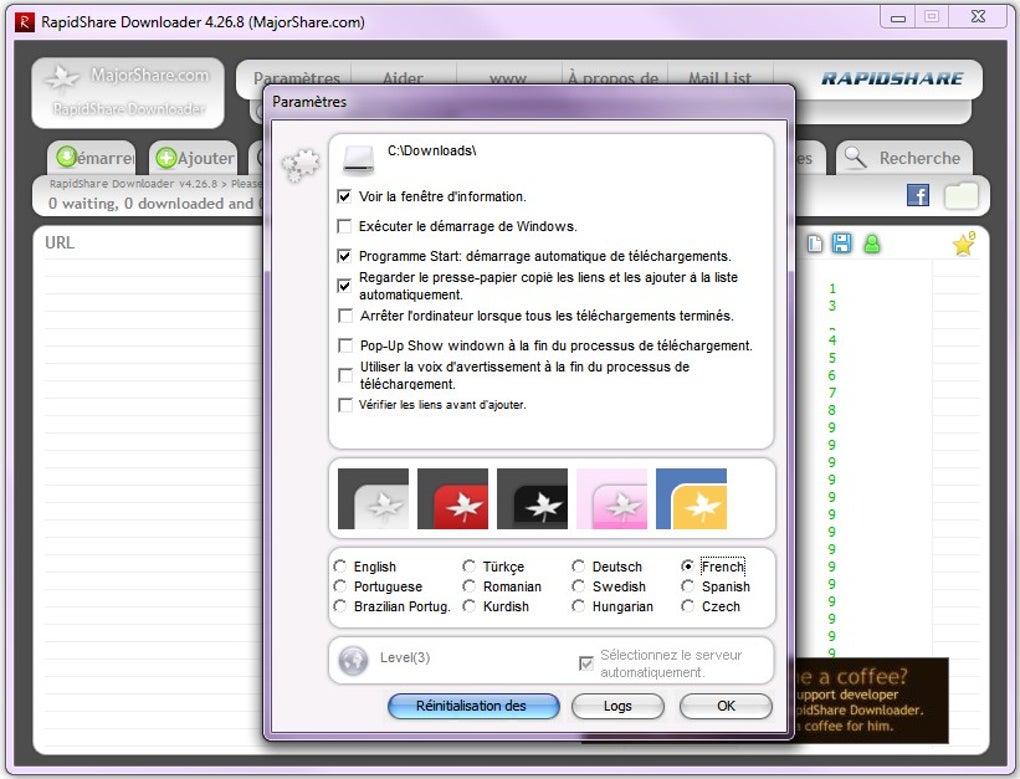Screen dimensions: 1020x779
Task: Uncheck Voir la fenêtre d'information
Action: coord(344,196)
